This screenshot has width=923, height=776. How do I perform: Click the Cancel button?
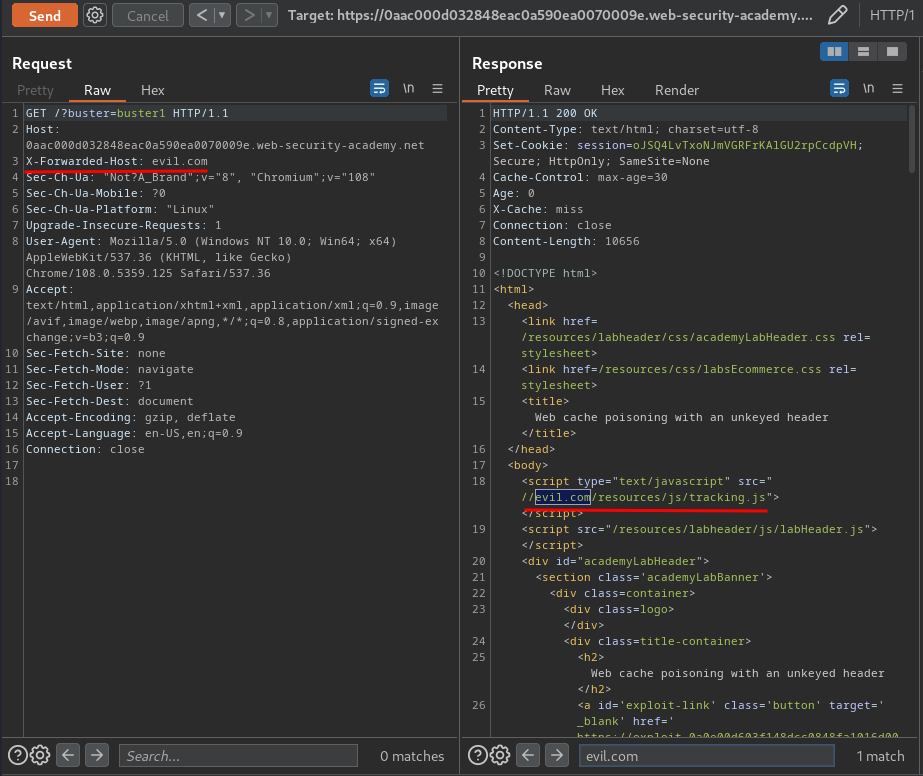(x=148, y=15)
